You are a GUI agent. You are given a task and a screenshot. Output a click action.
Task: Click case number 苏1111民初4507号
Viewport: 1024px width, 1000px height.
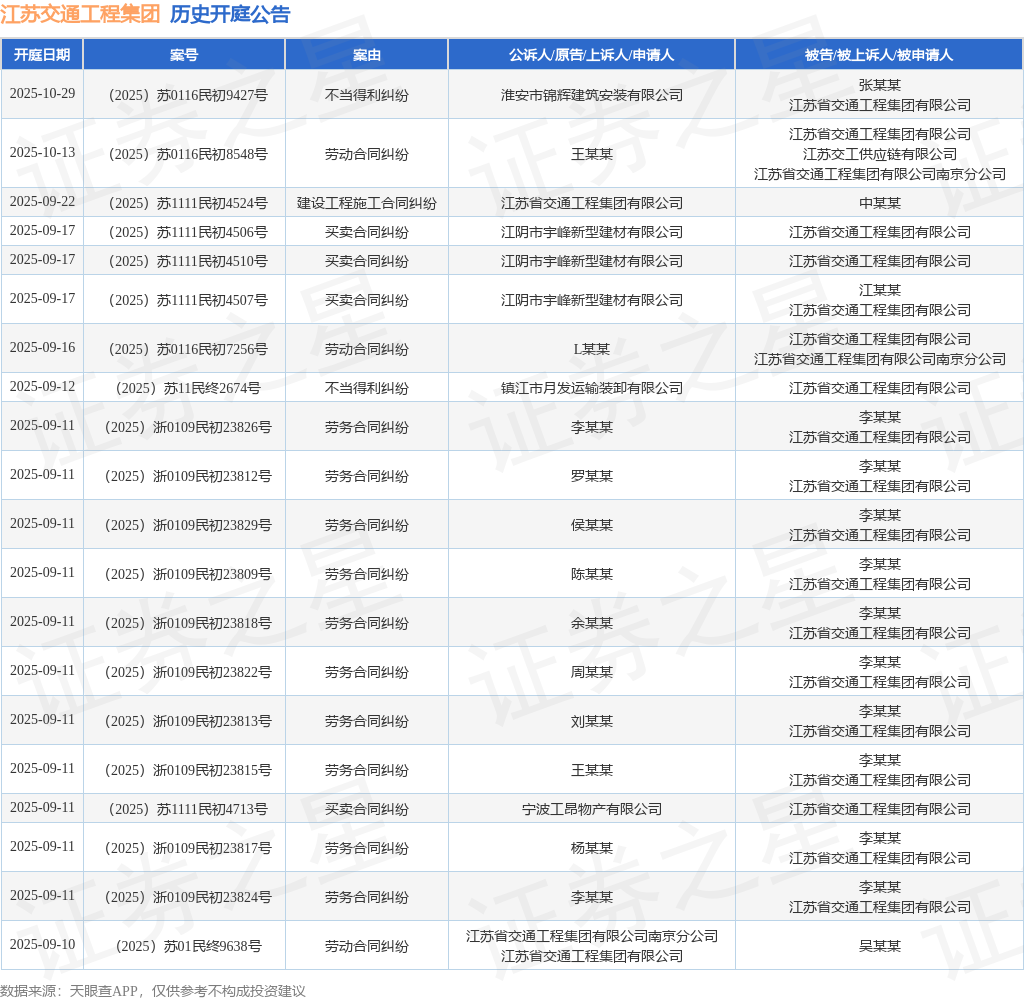tap(188, 300)
